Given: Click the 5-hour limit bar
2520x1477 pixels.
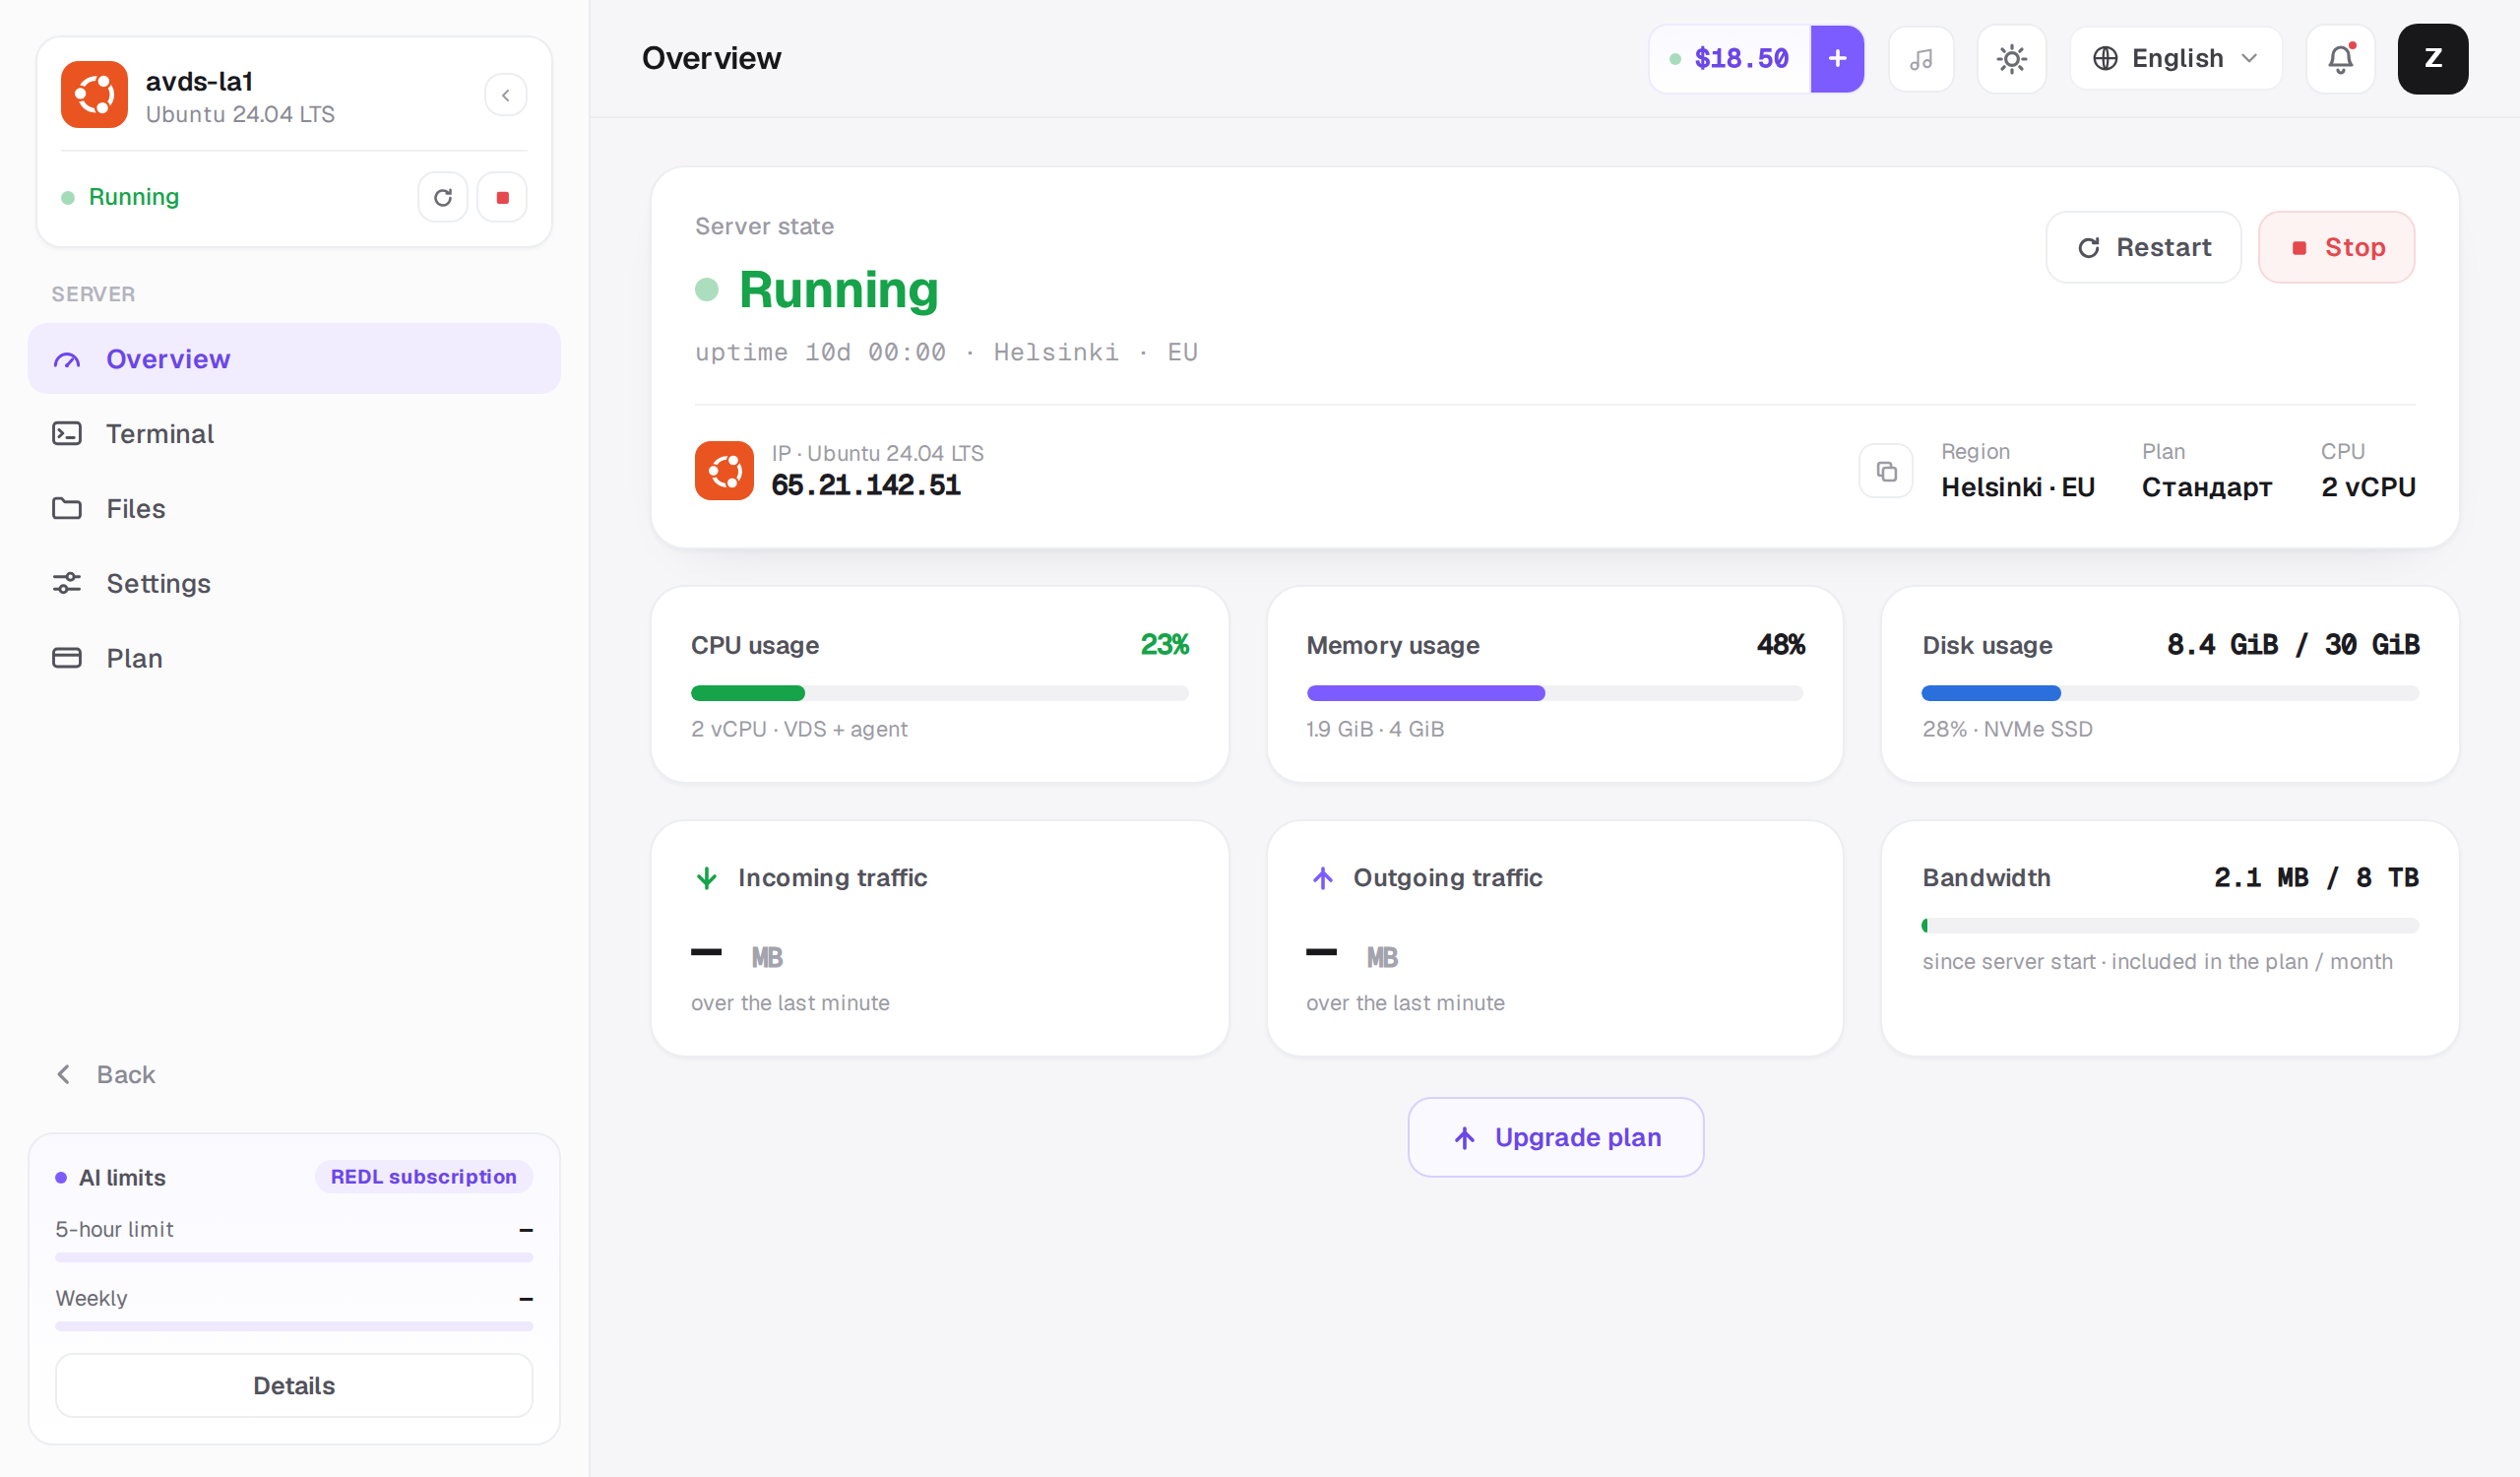Looking at the screenshot, I should pos(294,1258).
